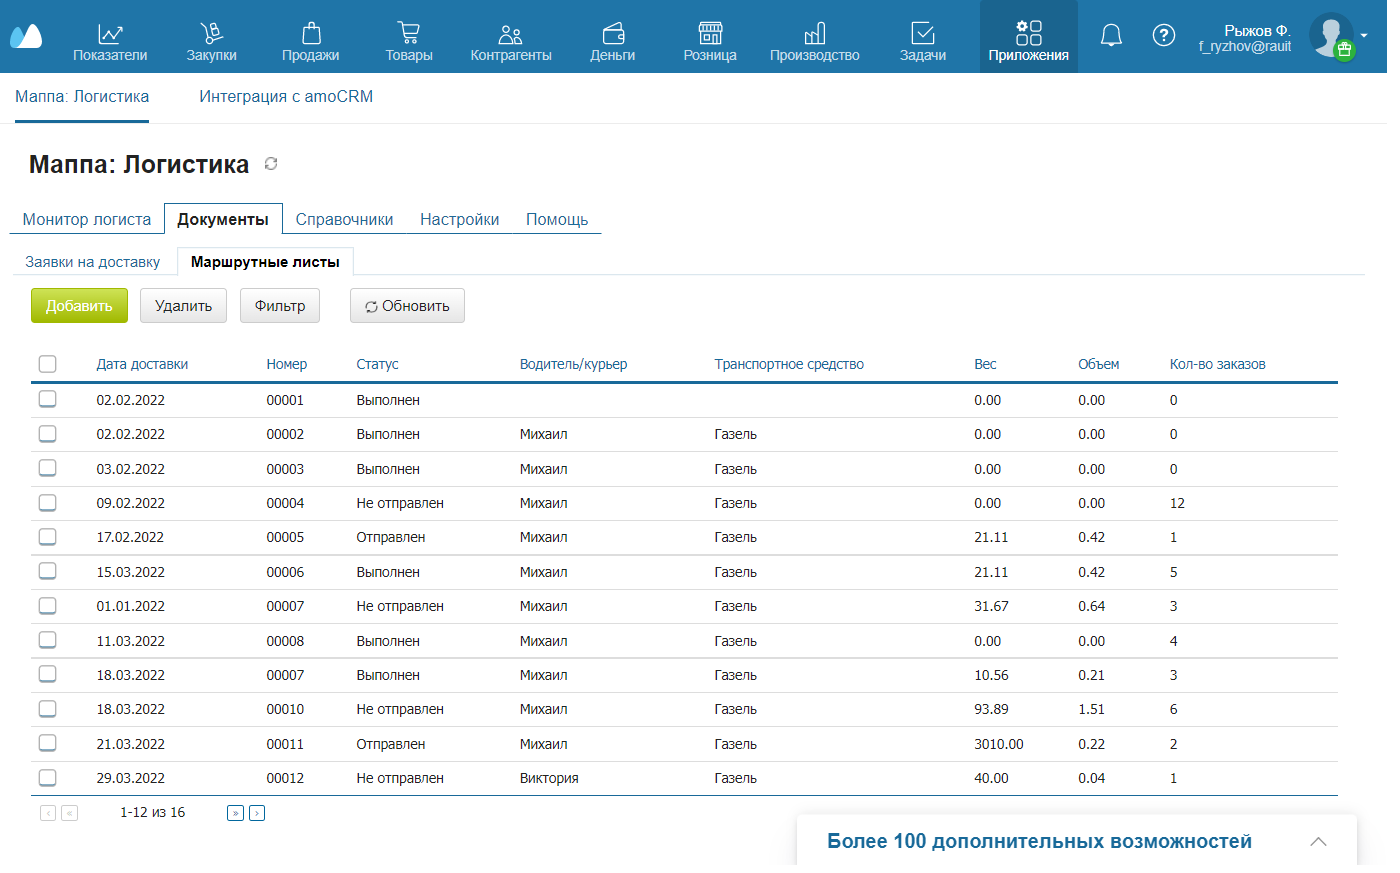Click the Фильтр button
Viewport: 1400px width, 873px height.
point(280,306)
